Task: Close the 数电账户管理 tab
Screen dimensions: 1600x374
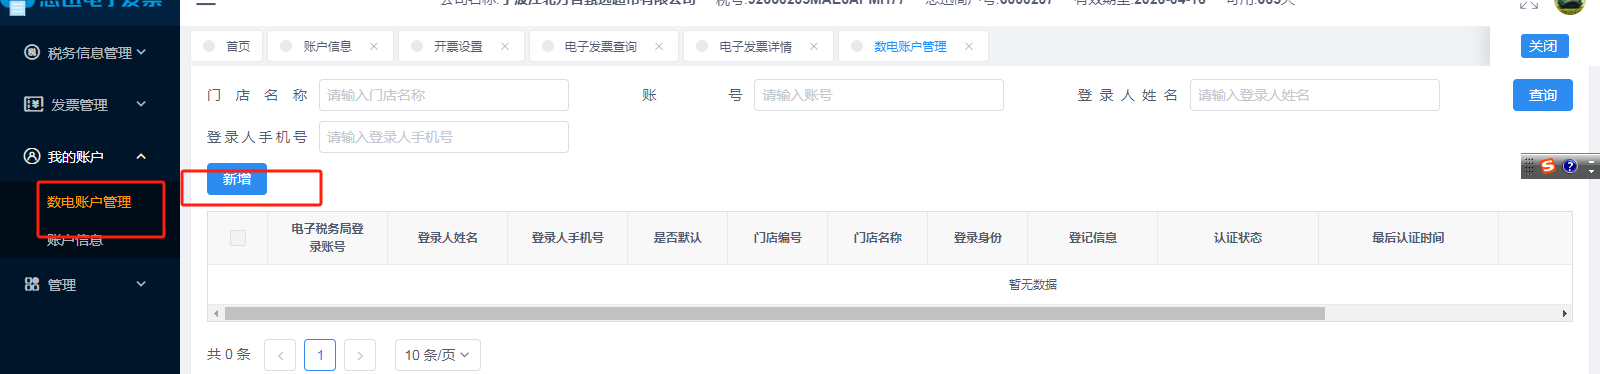Action: point(969,46)
